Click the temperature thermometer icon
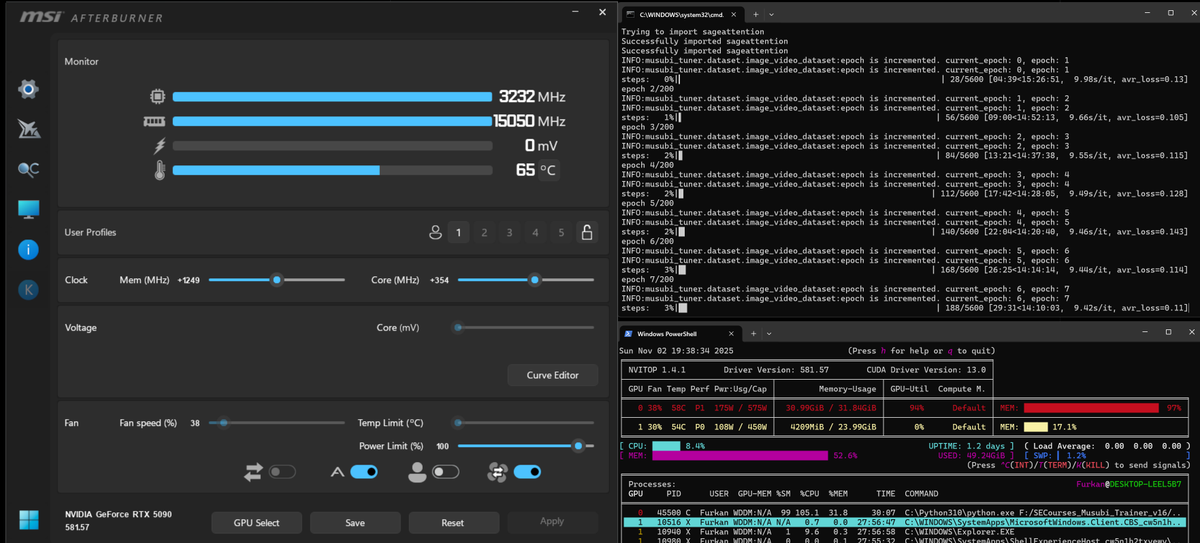The width and height of the screenshot is (1200, 543). click(159, 170)
